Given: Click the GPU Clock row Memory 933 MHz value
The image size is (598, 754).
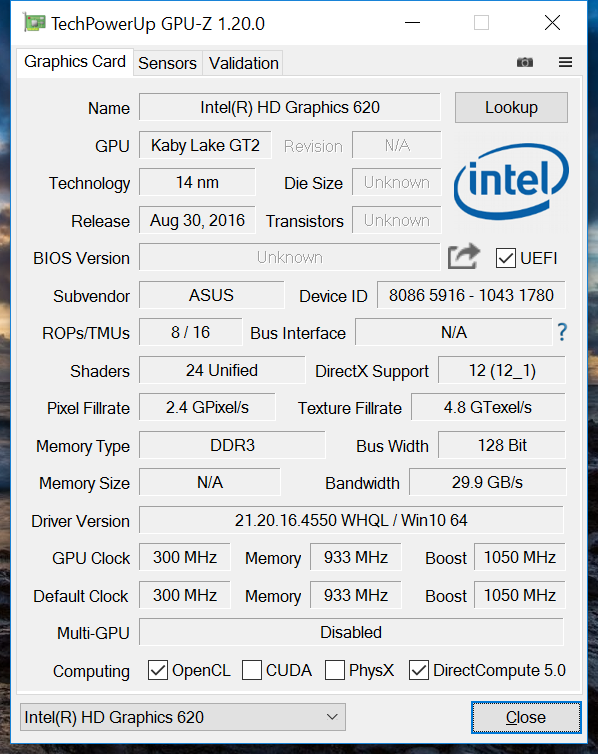Looking at the screenshot, I should tap(356, 557).
